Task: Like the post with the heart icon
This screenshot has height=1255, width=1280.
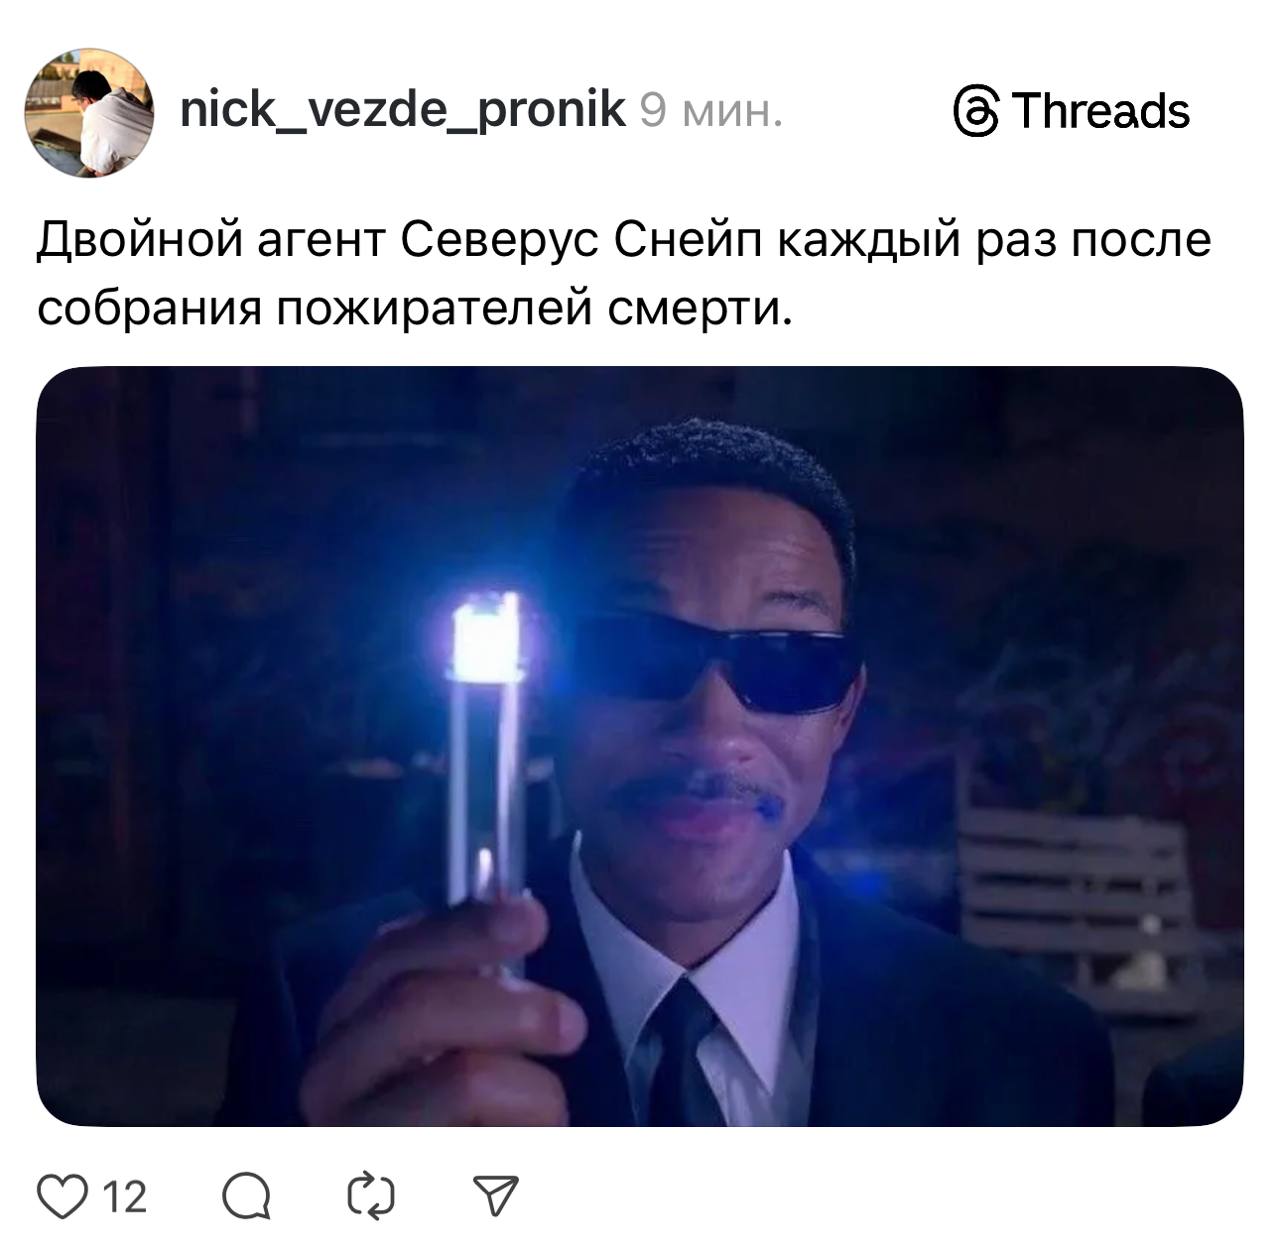Action: [61, 1195]
